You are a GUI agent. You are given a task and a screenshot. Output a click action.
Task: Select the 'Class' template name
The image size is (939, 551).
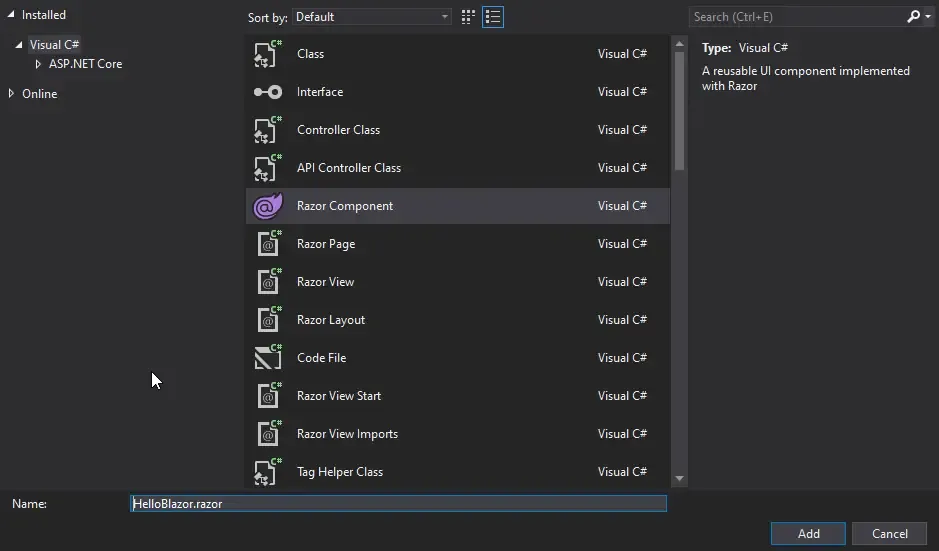point(310,54)
